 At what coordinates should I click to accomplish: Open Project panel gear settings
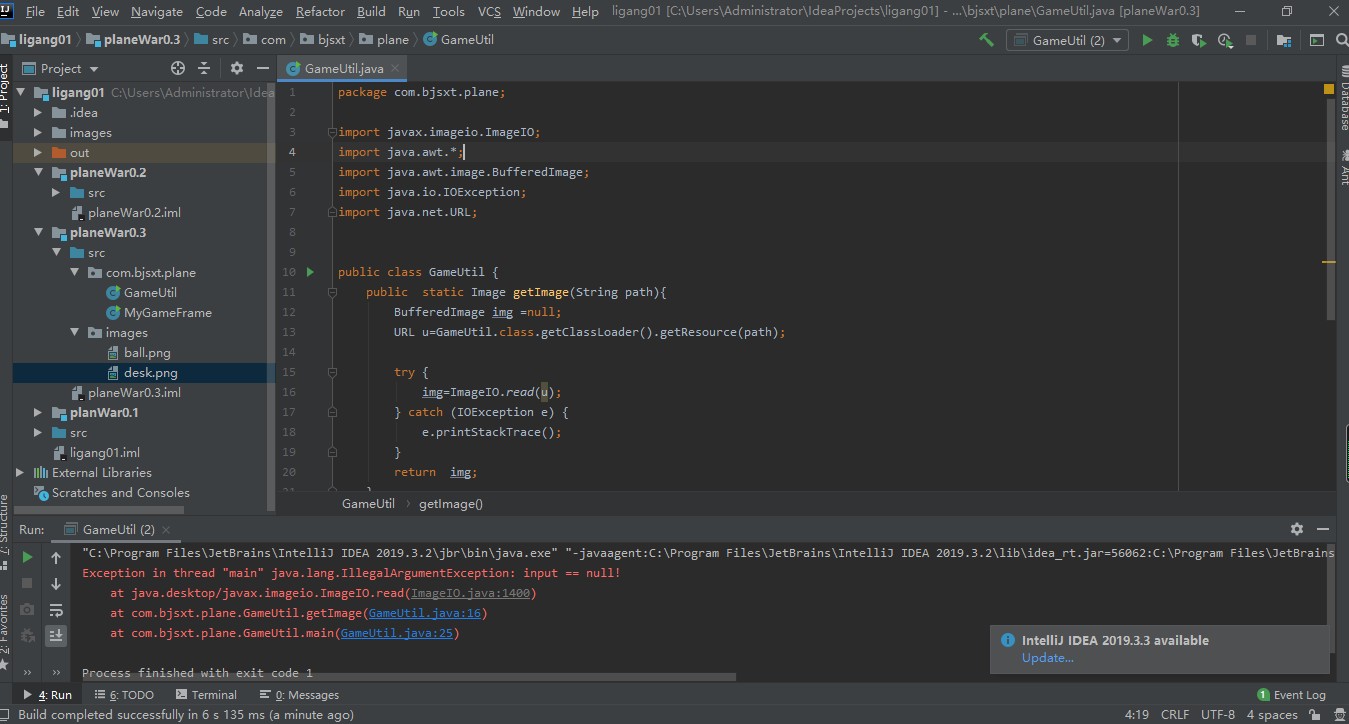[x=237, y=68]
